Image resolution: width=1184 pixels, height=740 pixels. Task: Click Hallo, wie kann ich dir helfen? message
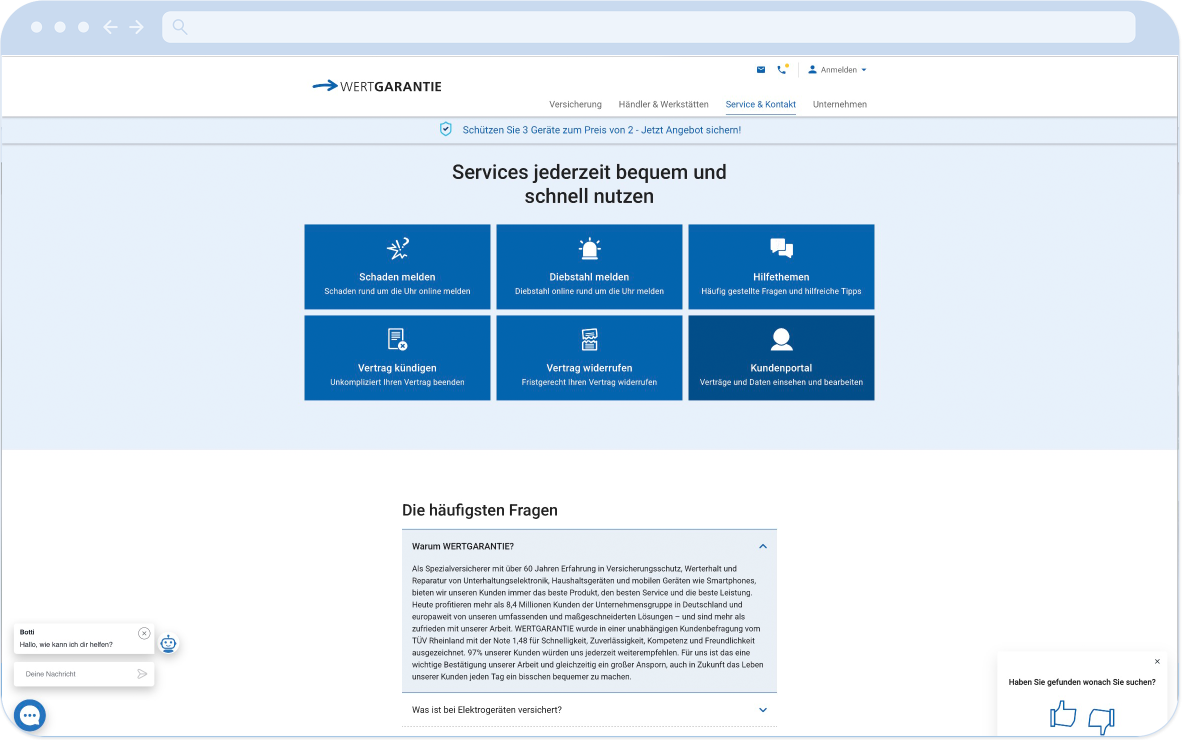pos(66,644)
